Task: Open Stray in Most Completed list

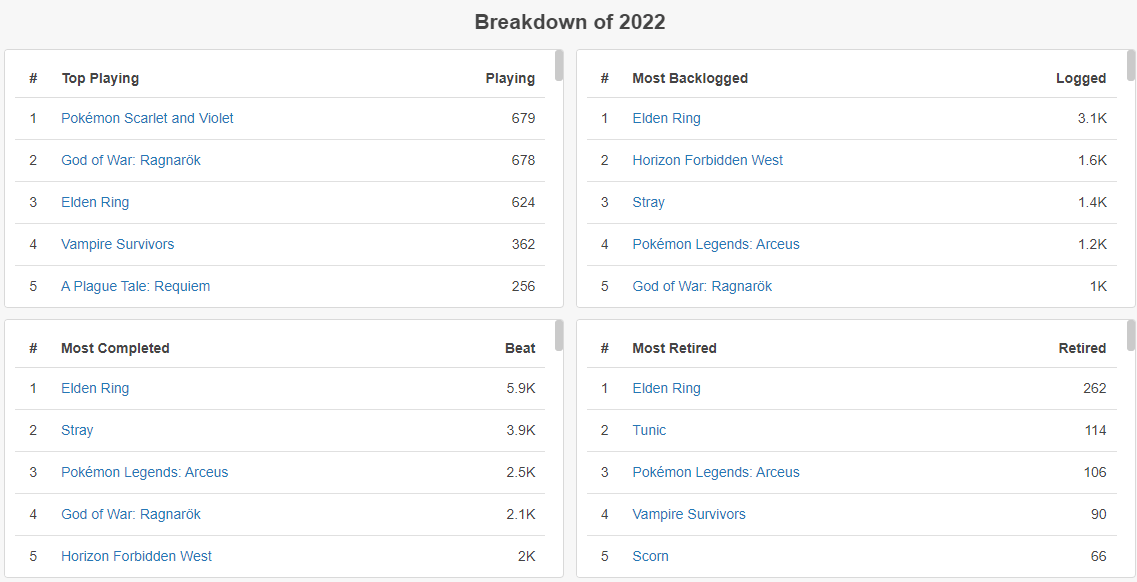Action: tap(77, 430)
